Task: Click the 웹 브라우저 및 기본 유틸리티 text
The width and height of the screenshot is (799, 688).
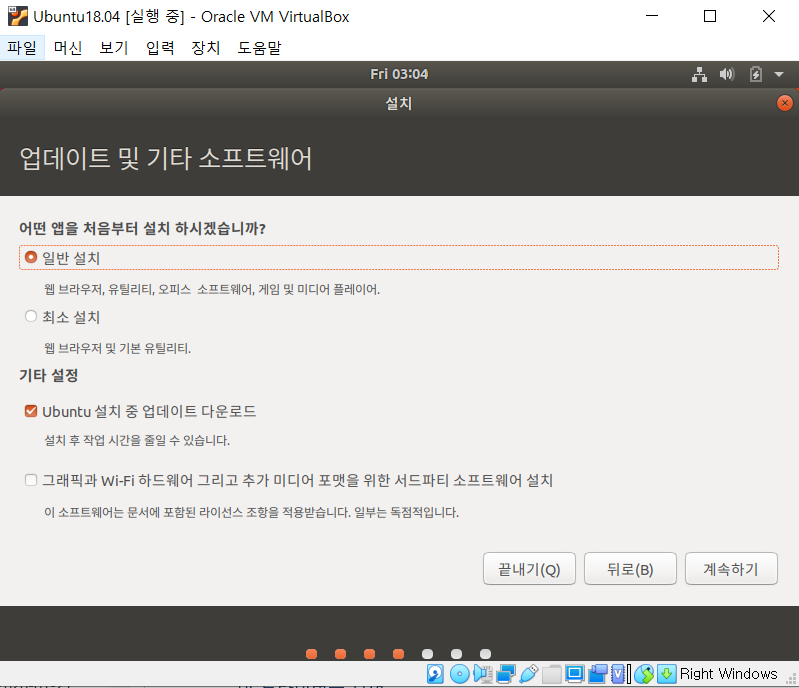Action: [117, 349]
